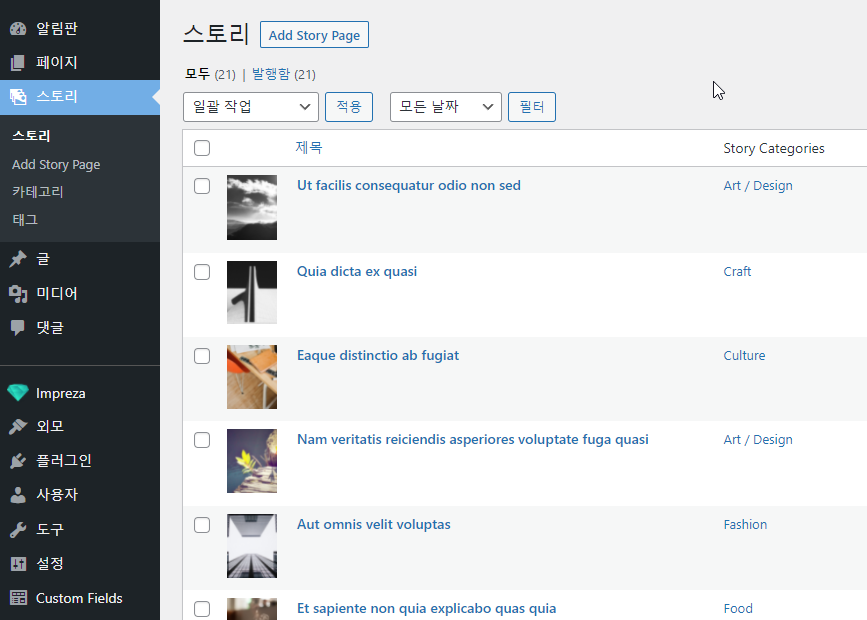Click the Dashboard gauge icon
This screenshot has height=620, width=867.
click(18, 29)
